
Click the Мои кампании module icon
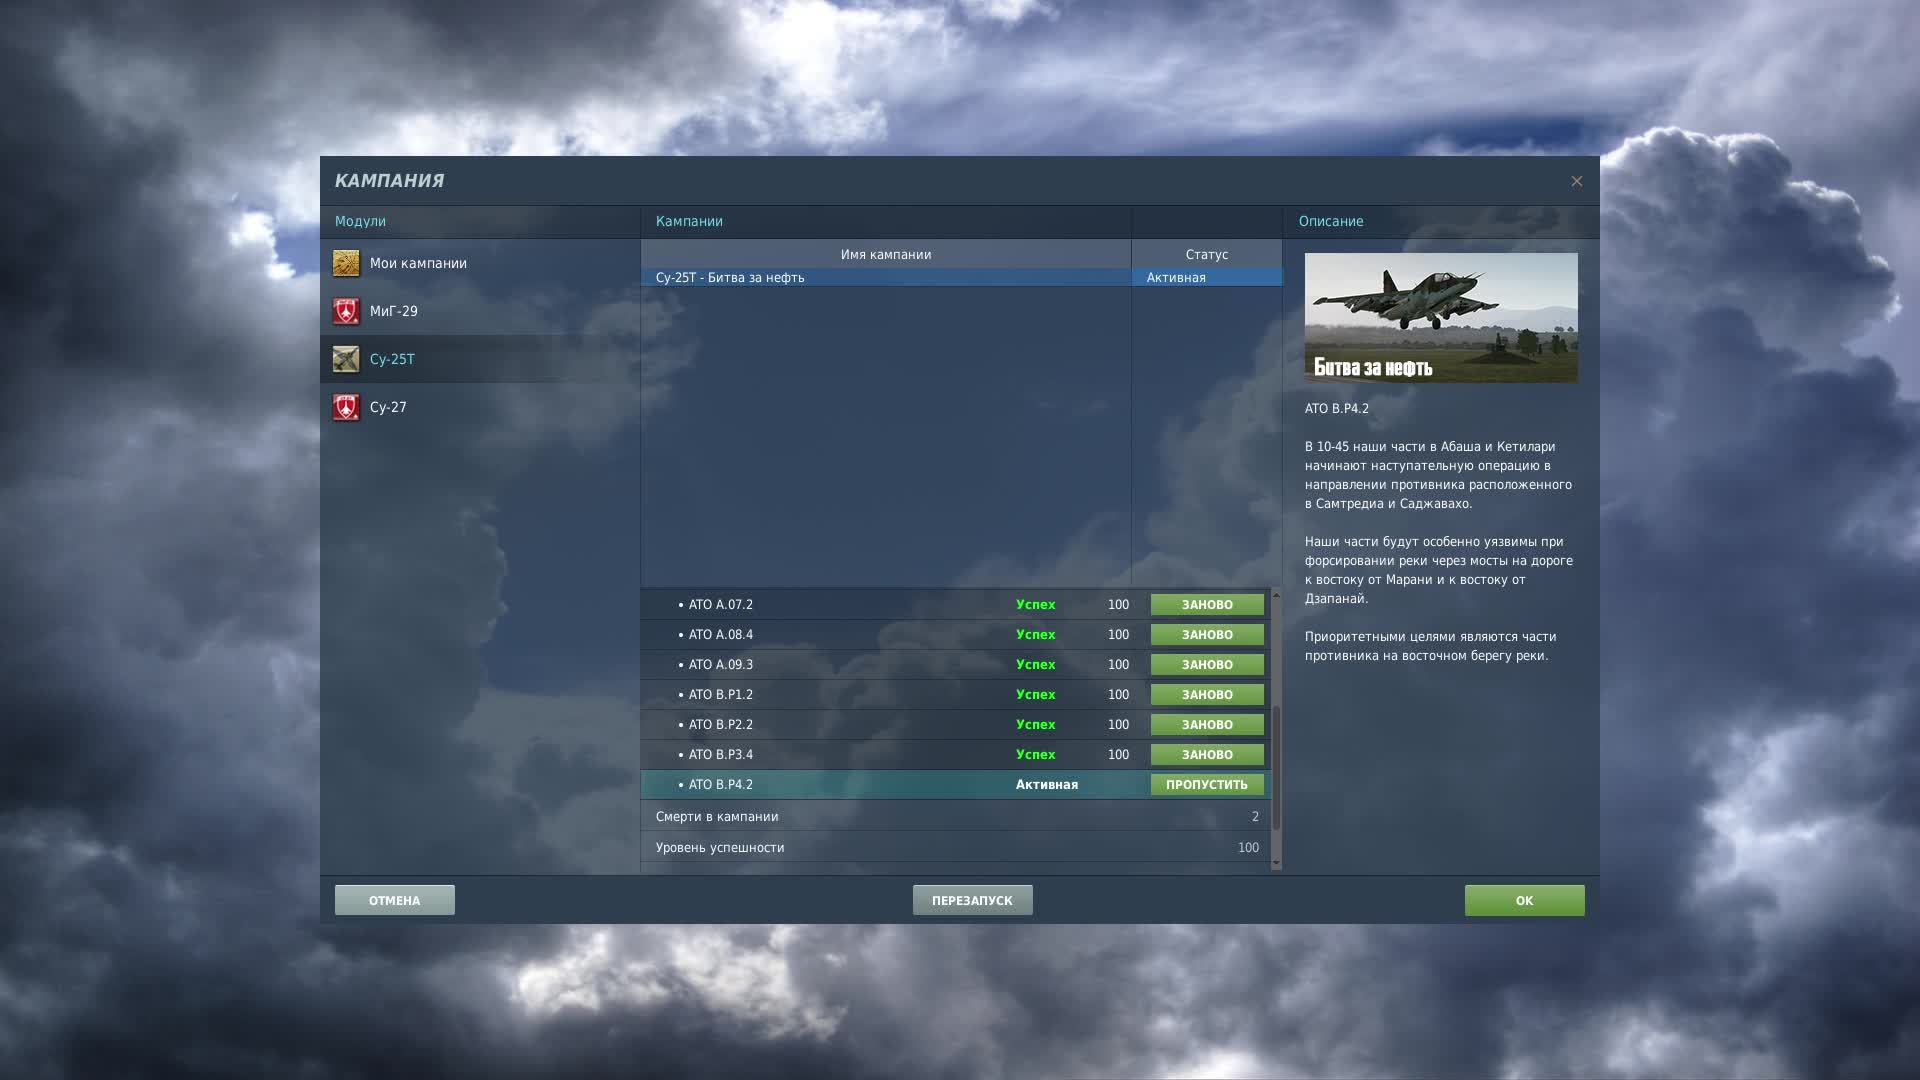coord(346,263)
